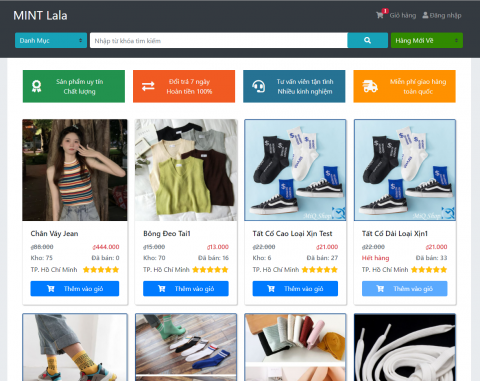Open the yellow socks product image
The image size is (480, 381).
point(75,347)
